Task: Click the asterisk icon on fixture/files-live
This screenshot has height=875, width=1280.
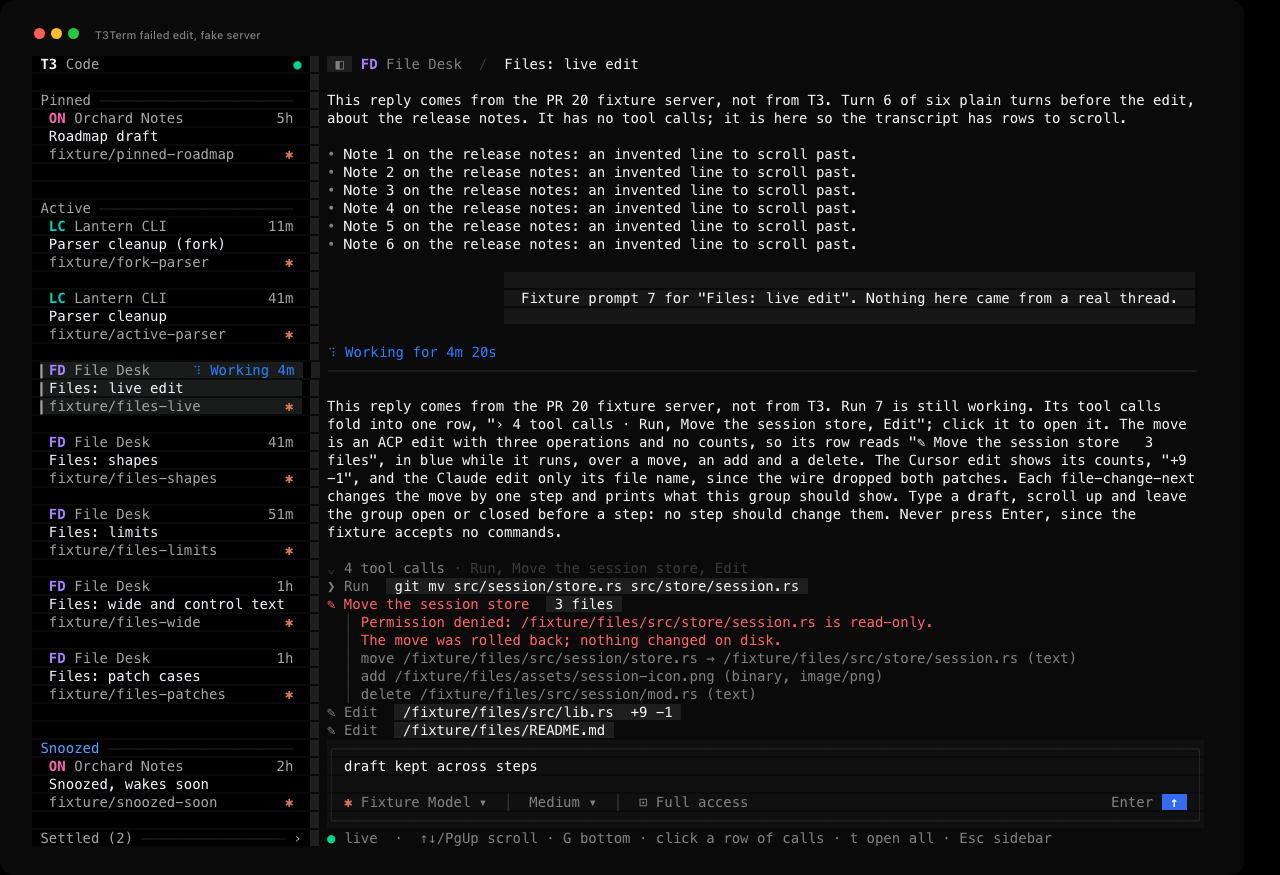Action: pyautogui.click(x=289, y=406)
